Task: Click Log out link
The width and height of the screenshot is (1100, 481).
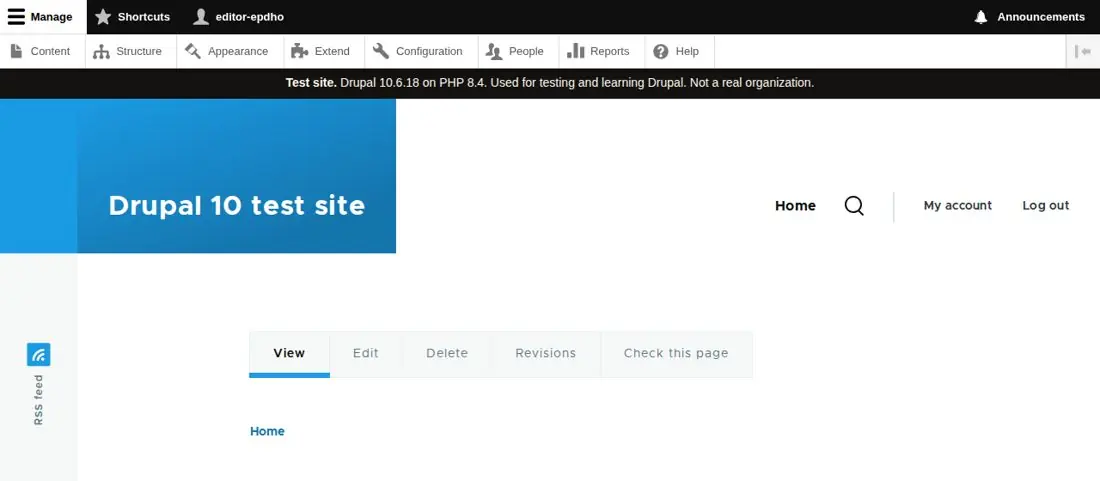Action: tap(1045, 205)
